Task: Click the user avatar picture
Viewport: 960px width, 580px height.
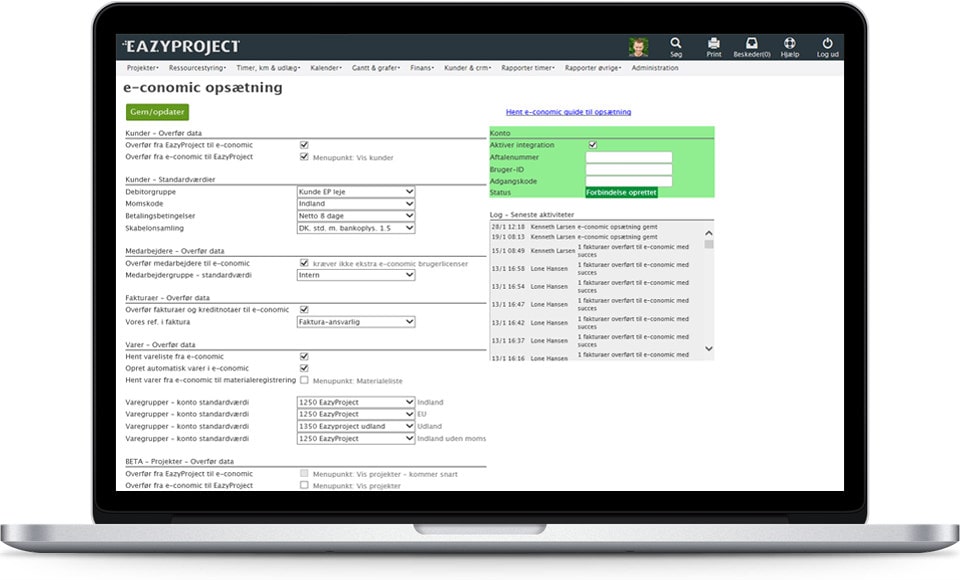Action: coord(638,46)
